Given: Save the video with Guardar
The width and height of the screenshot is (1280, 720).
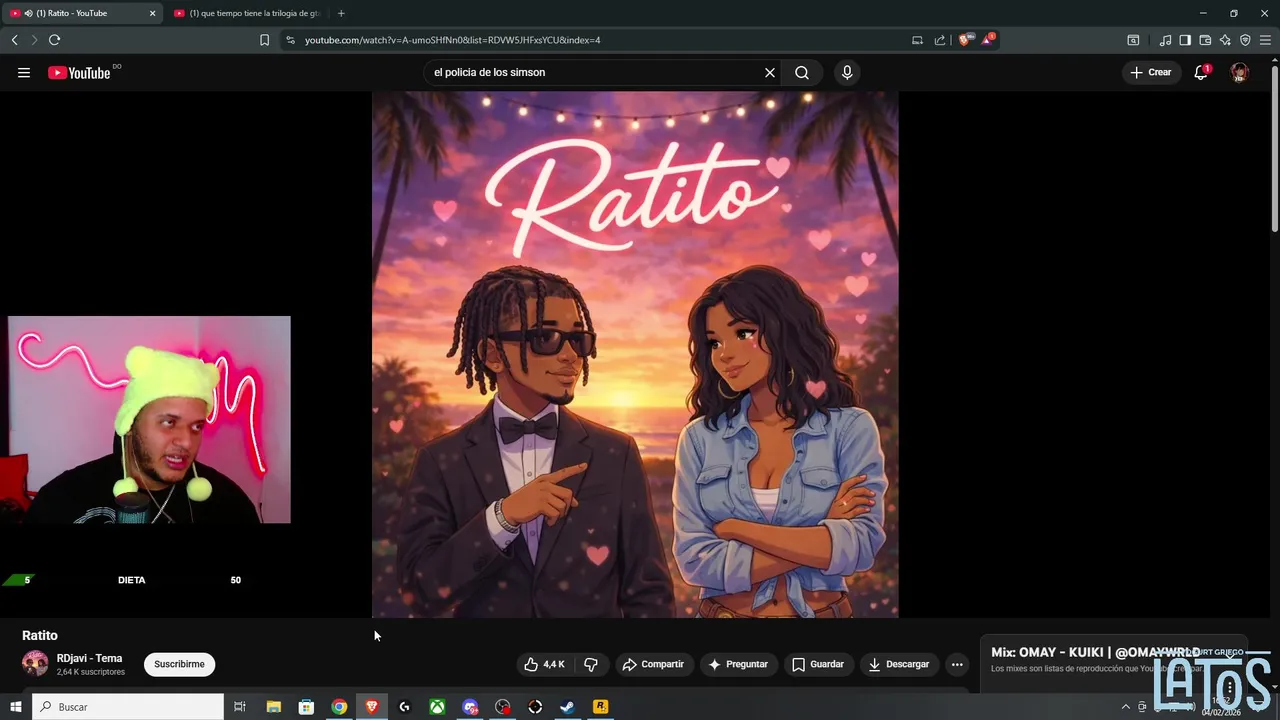Looking at the screenshot, I should click(x=818, y=664).
